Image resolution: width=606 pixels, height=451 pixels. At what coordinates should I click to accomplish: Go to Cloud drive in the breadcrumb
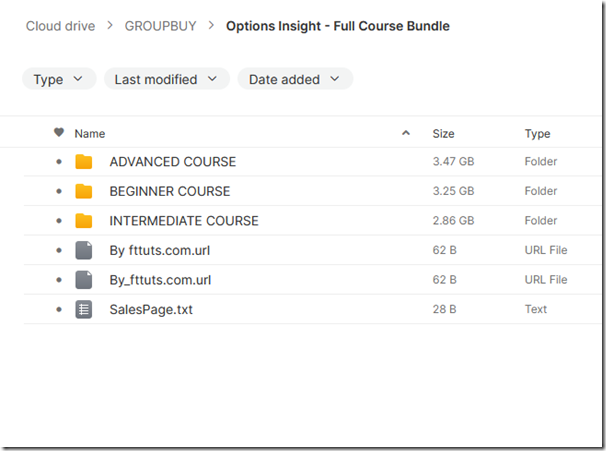60,26
